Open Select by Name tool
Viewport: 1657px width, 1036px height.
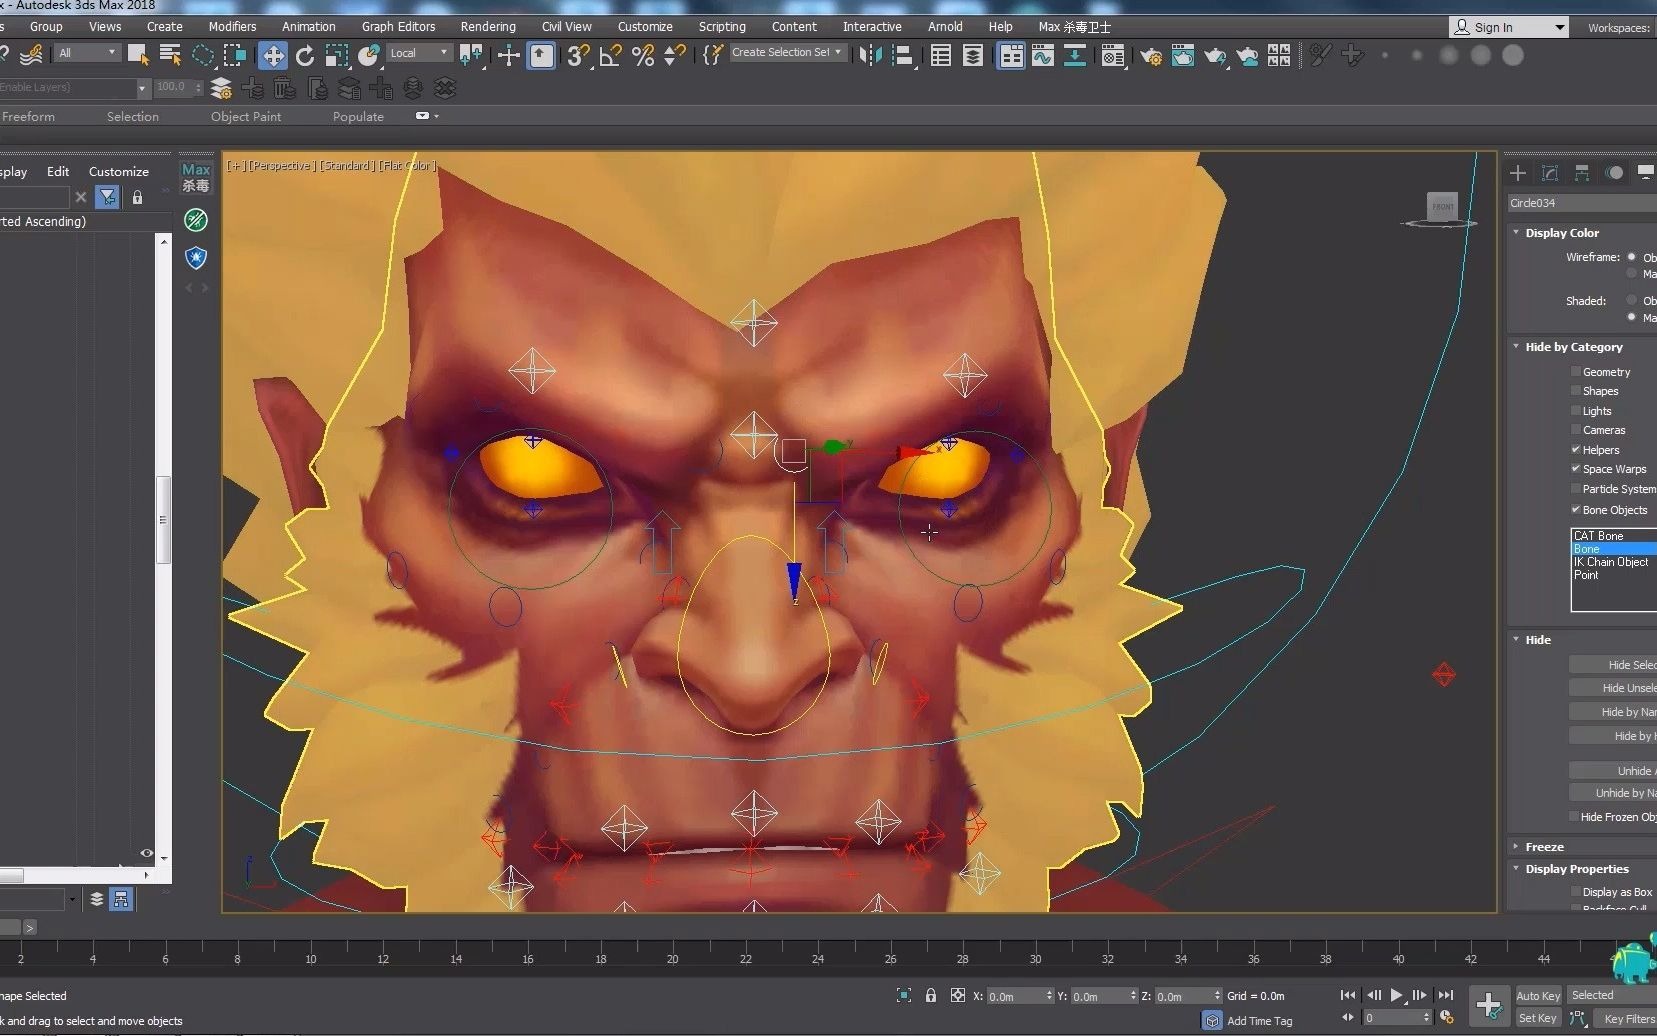[170, 55]
